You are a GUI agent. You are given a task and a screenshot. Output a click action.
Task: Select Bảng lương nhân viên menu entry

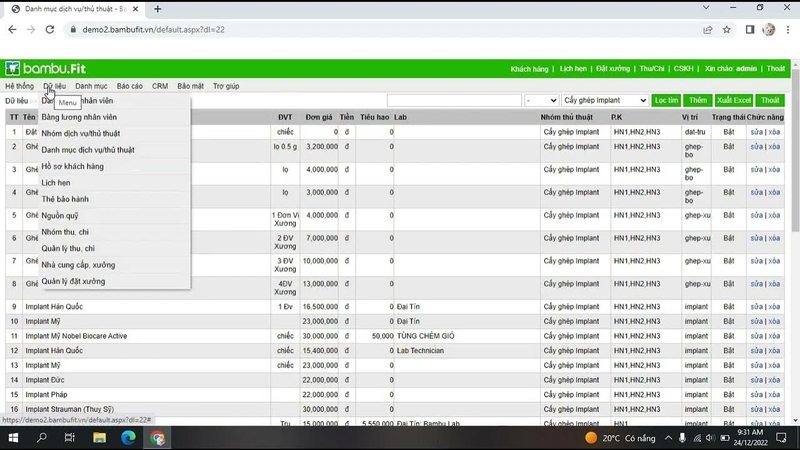[79, 117]
